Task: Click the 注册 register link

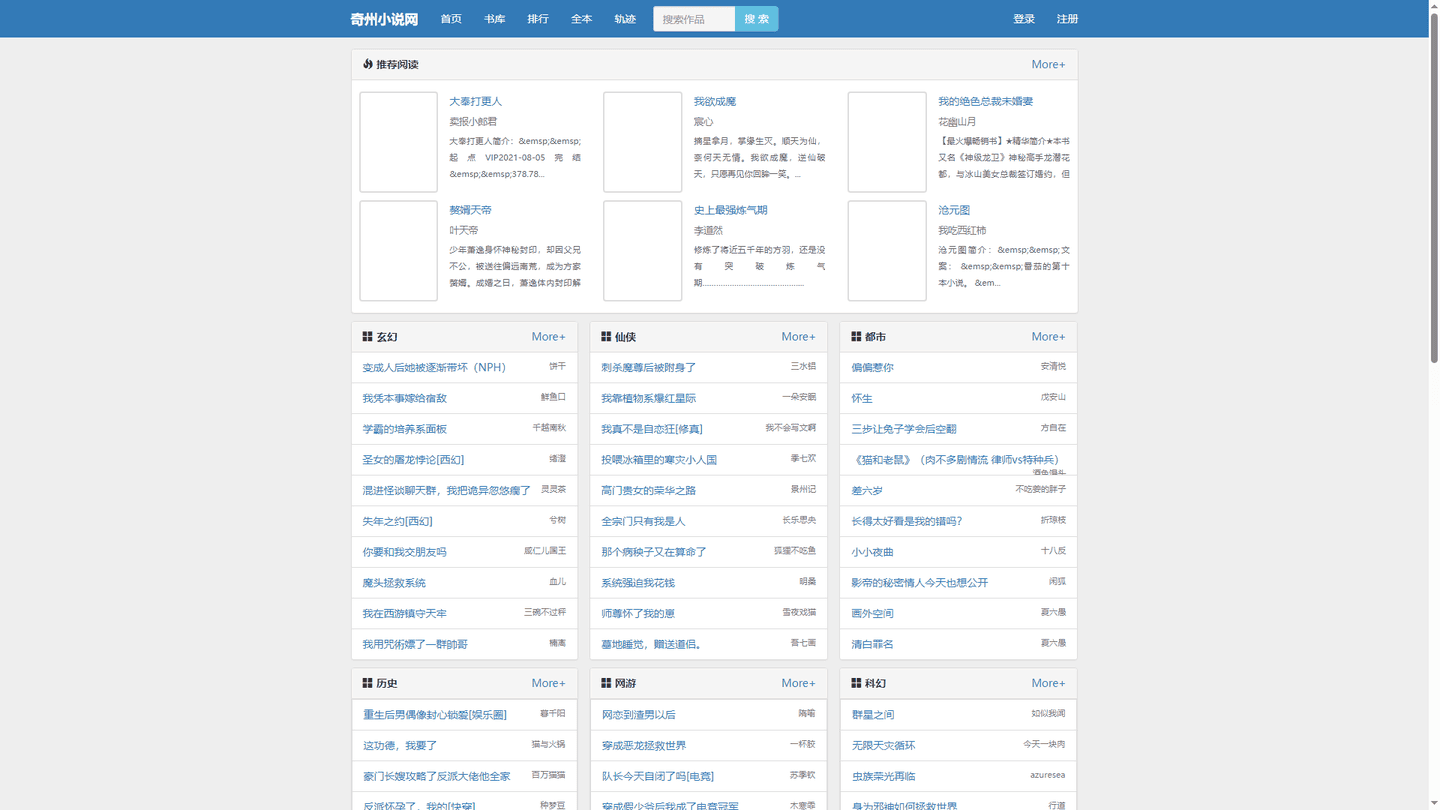Action: tap(1067, 19)
